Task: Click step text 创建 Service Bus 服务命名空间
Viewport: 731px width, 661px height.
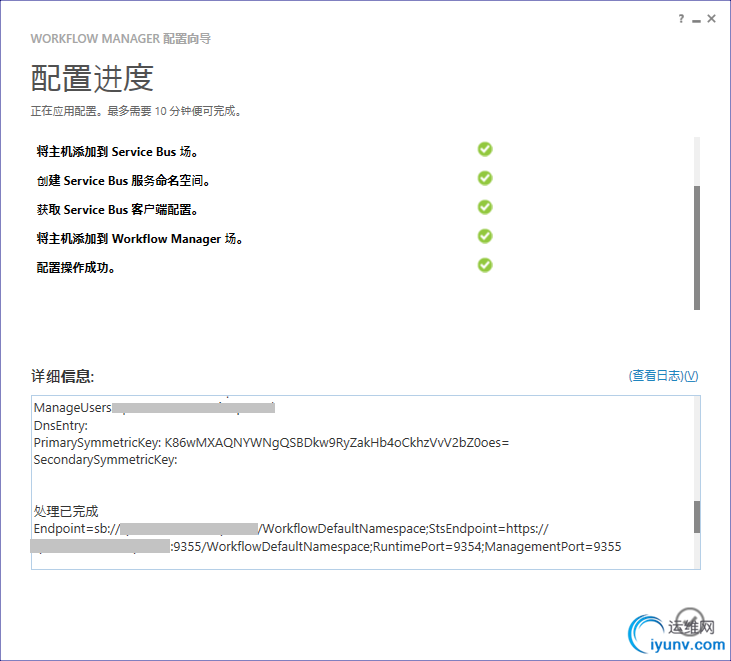Action: click(x=123, y=181)
